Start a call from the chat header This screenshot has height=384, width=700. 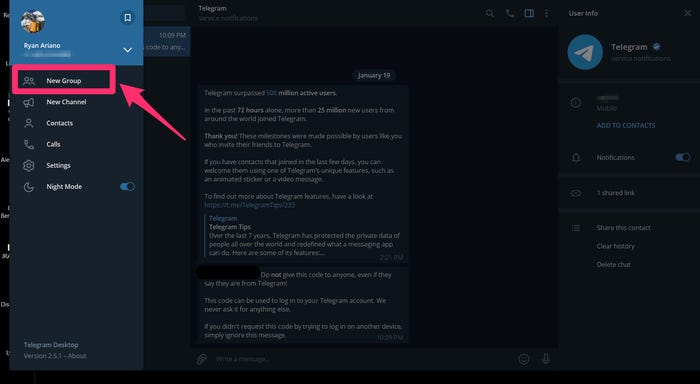(510, 13)
